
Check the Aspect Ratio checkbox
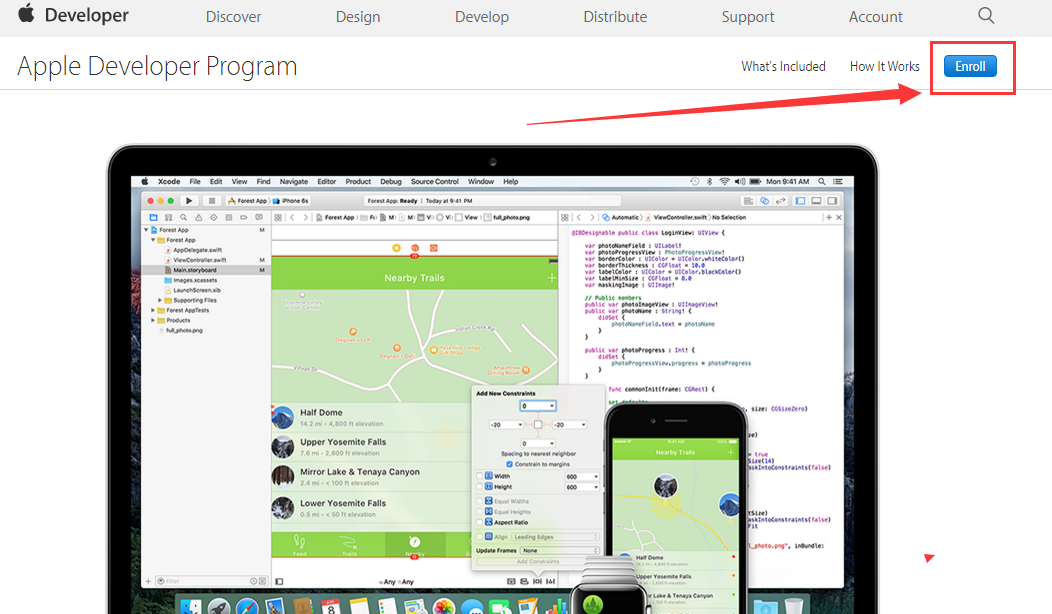tap(479, 522)
